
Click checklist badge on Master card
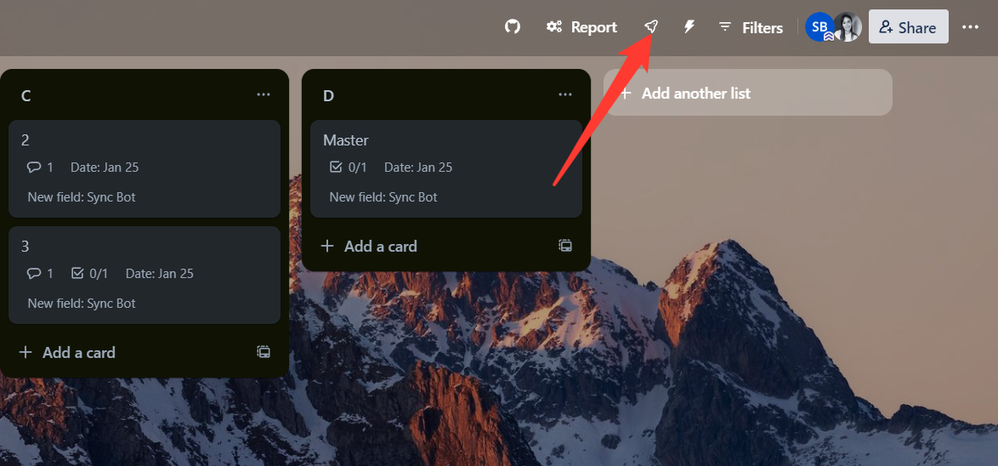pos(348,167)
